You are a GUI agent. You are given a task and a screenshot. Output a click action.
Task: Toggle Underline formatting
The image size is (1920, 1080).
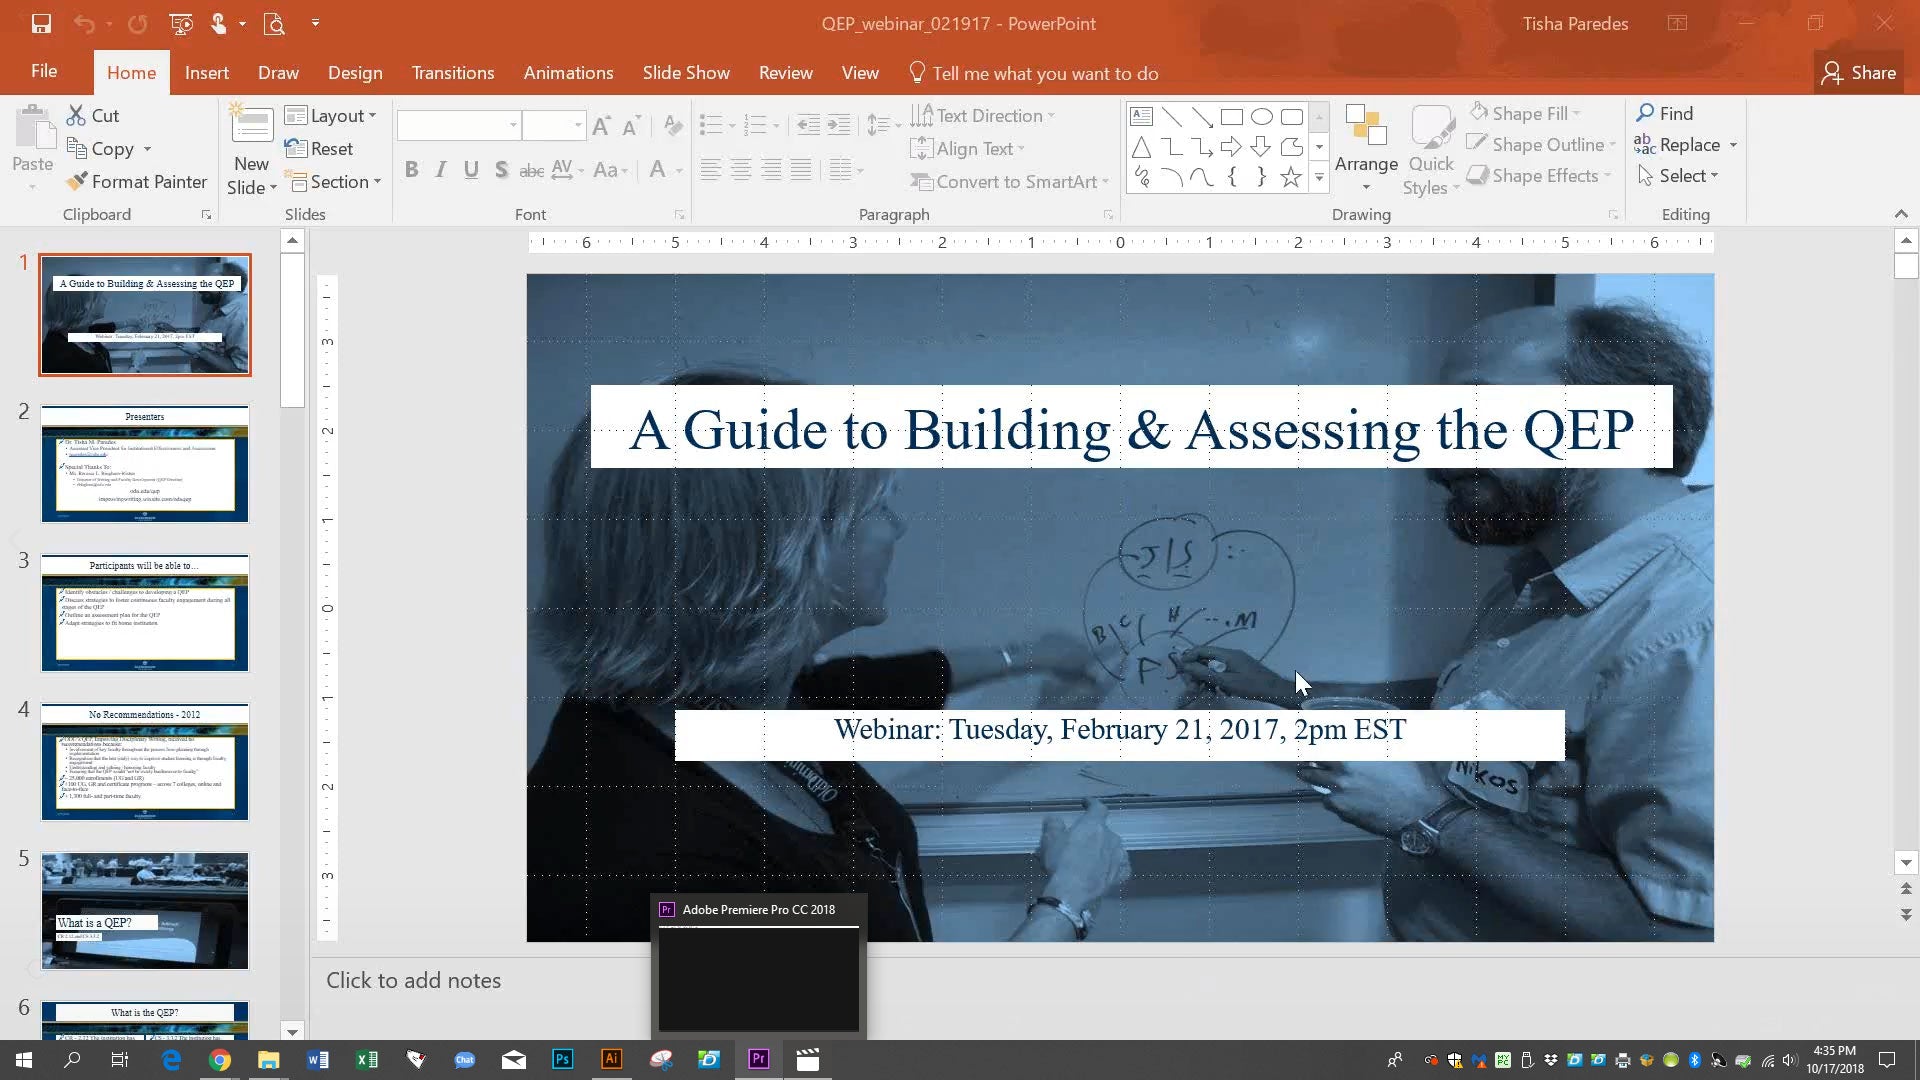pos(471,170)
